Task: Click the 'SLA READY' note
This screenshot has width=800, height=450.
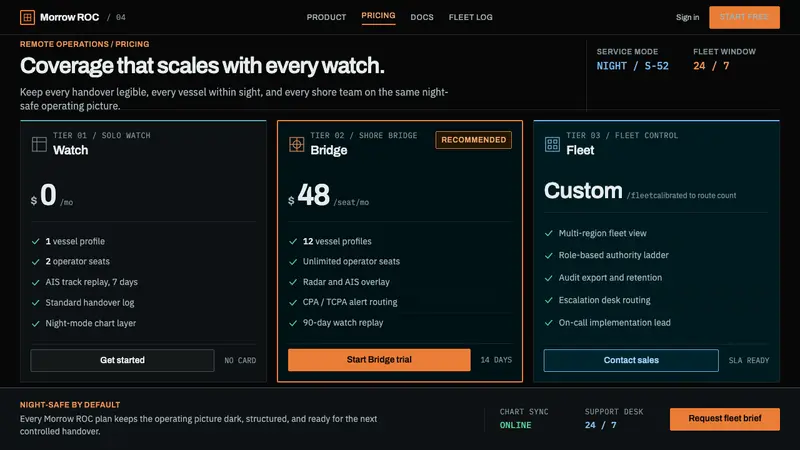Action: pos(748,360)
